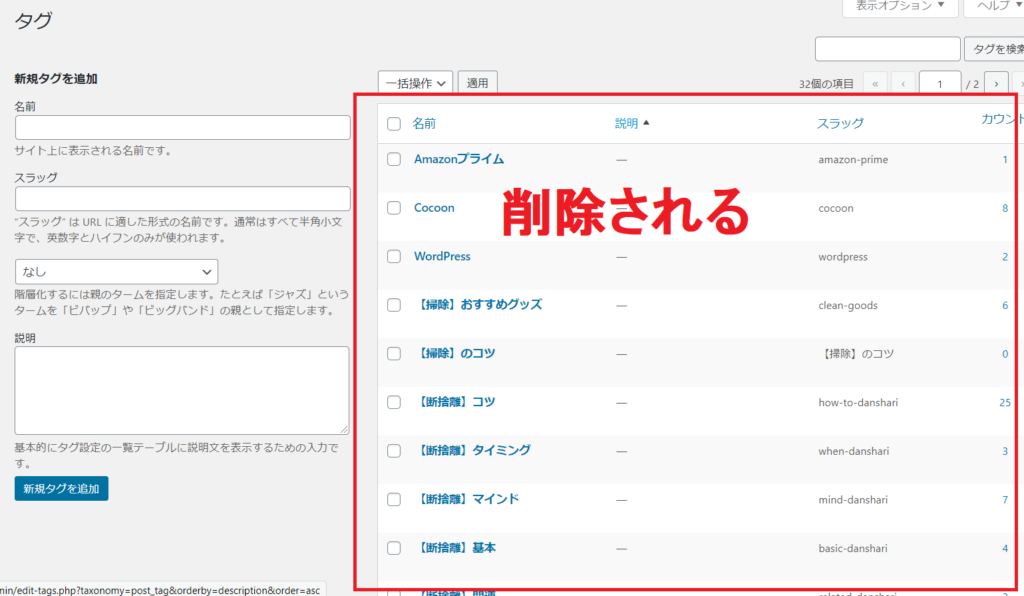
Task: Sort tags by スラッグ column
Action: pyautogui.click(x=840, y=124)
